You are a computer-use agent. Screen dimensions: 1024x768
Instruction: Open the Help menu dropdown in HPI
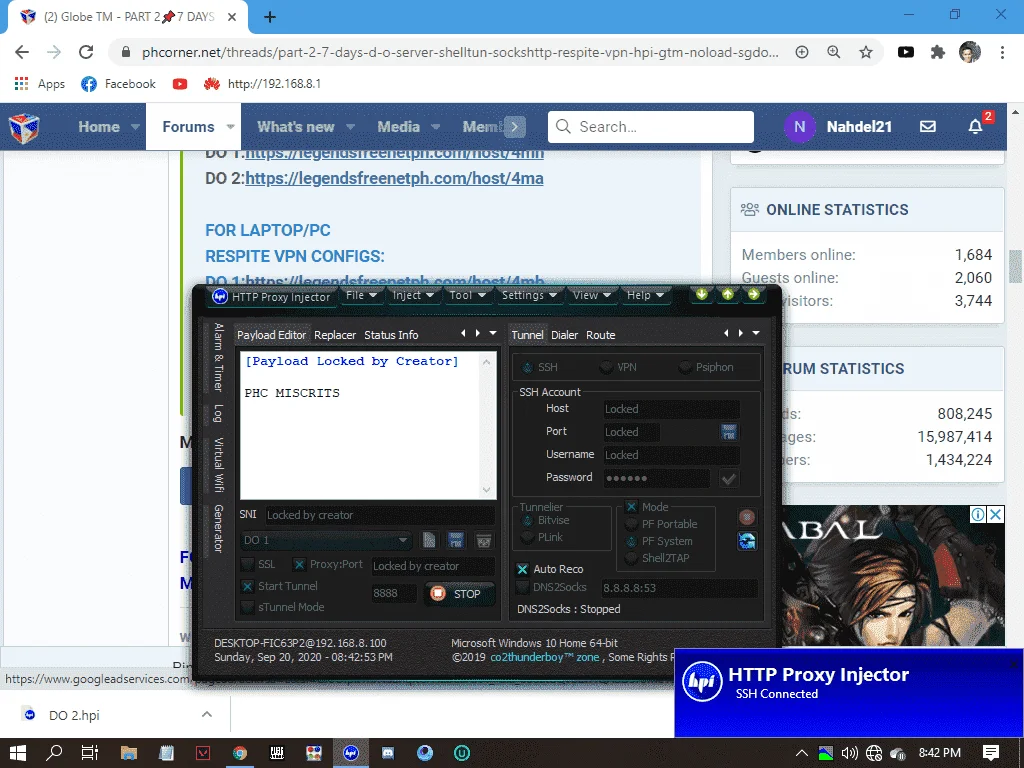point(645,295)
